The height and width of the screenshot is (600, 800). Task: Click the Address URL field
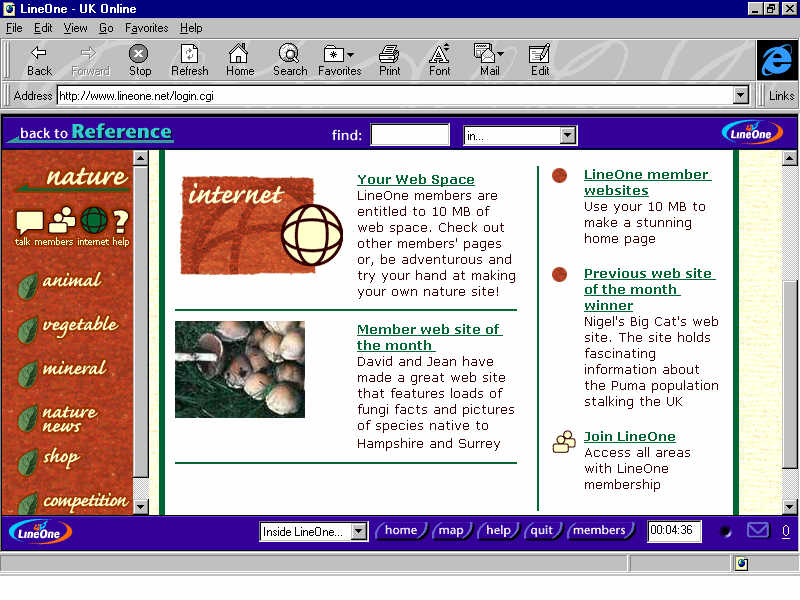pyautogui.click(x=395, y=95)
